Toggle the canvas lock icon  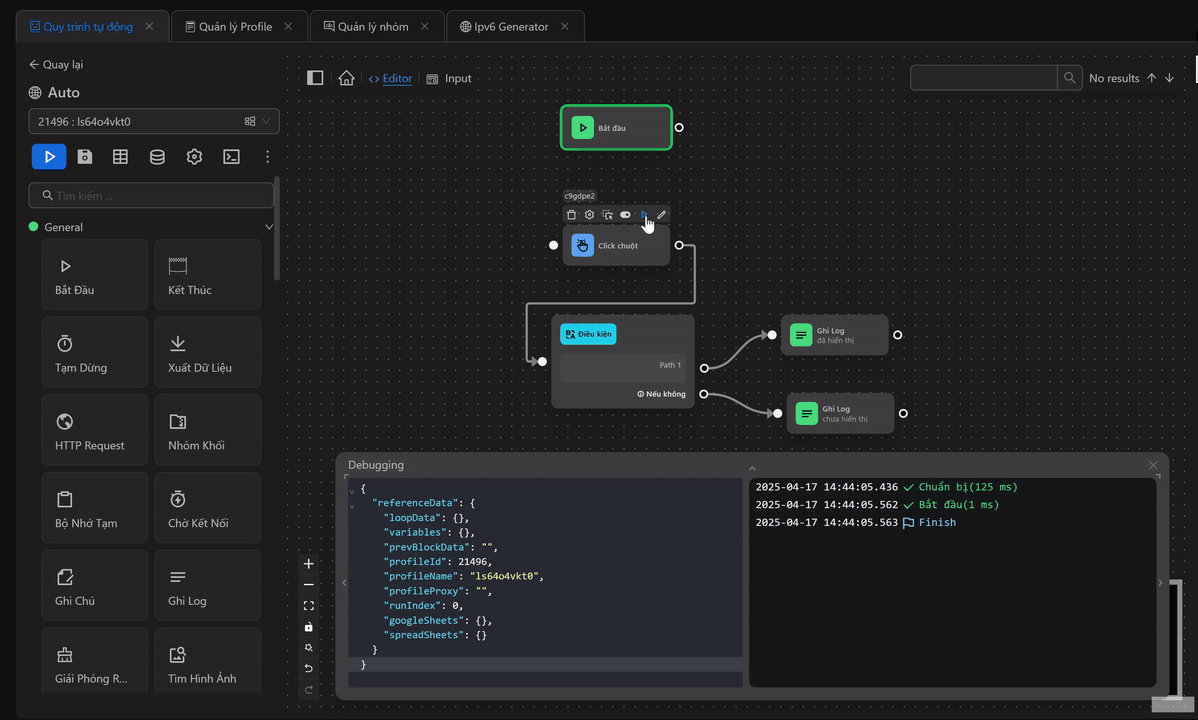309,627
